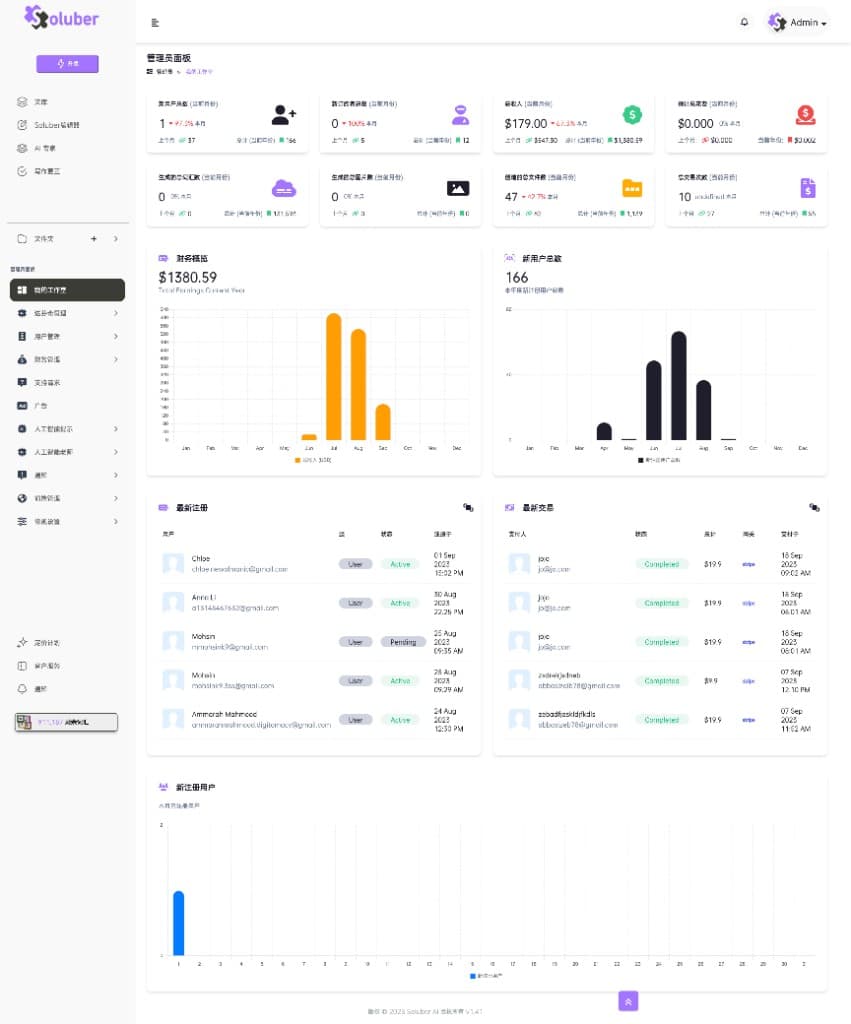Screen dimensions: 851x1024
Task: Click the bell icon at sidebar bottom
Action: pos(22,689)
